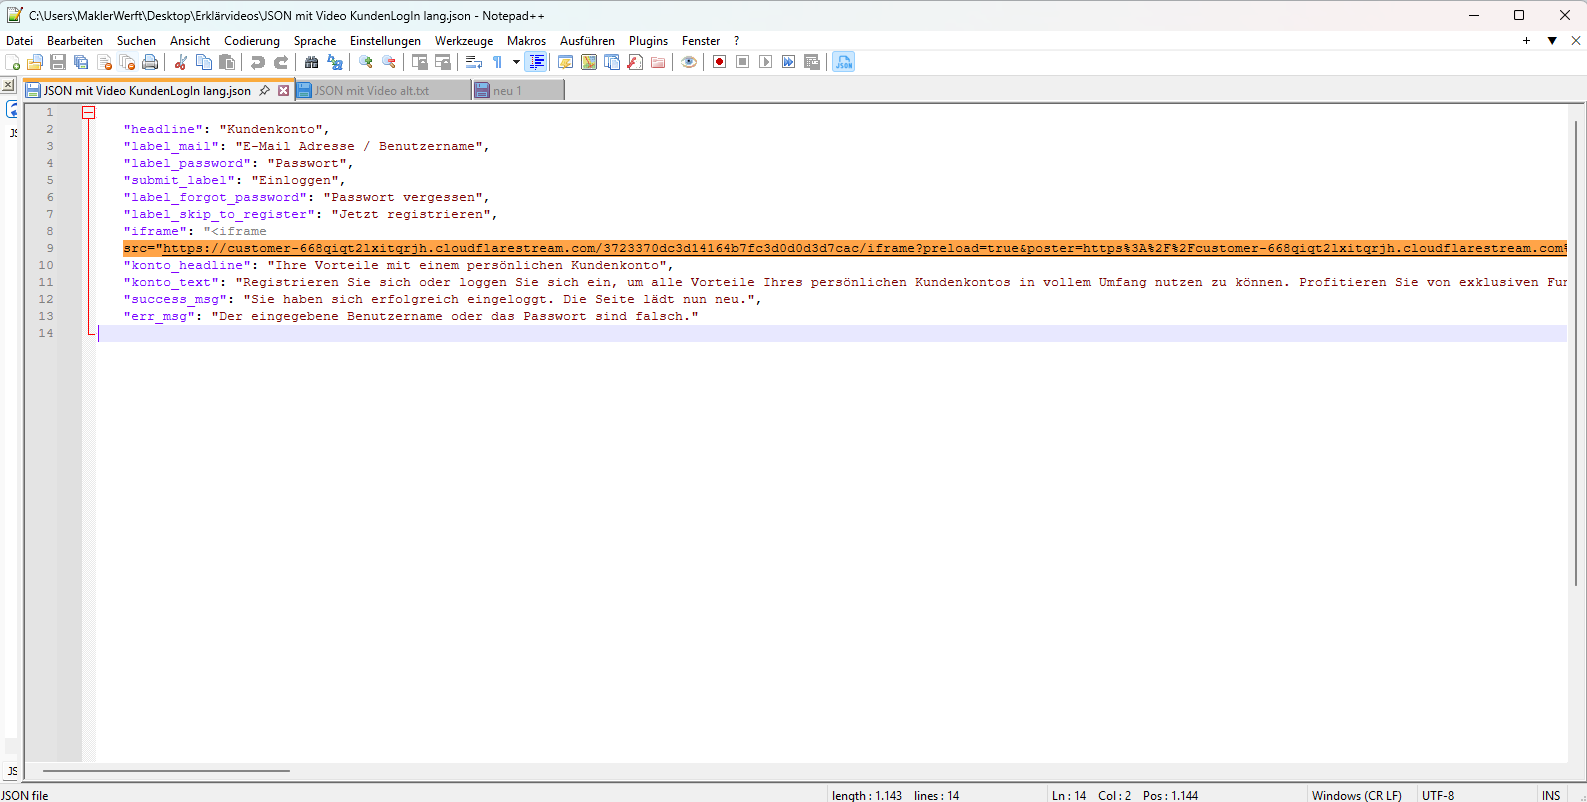Click the Paste clipboard icon
Screen dimensions: 1587x802
point(227,62)
